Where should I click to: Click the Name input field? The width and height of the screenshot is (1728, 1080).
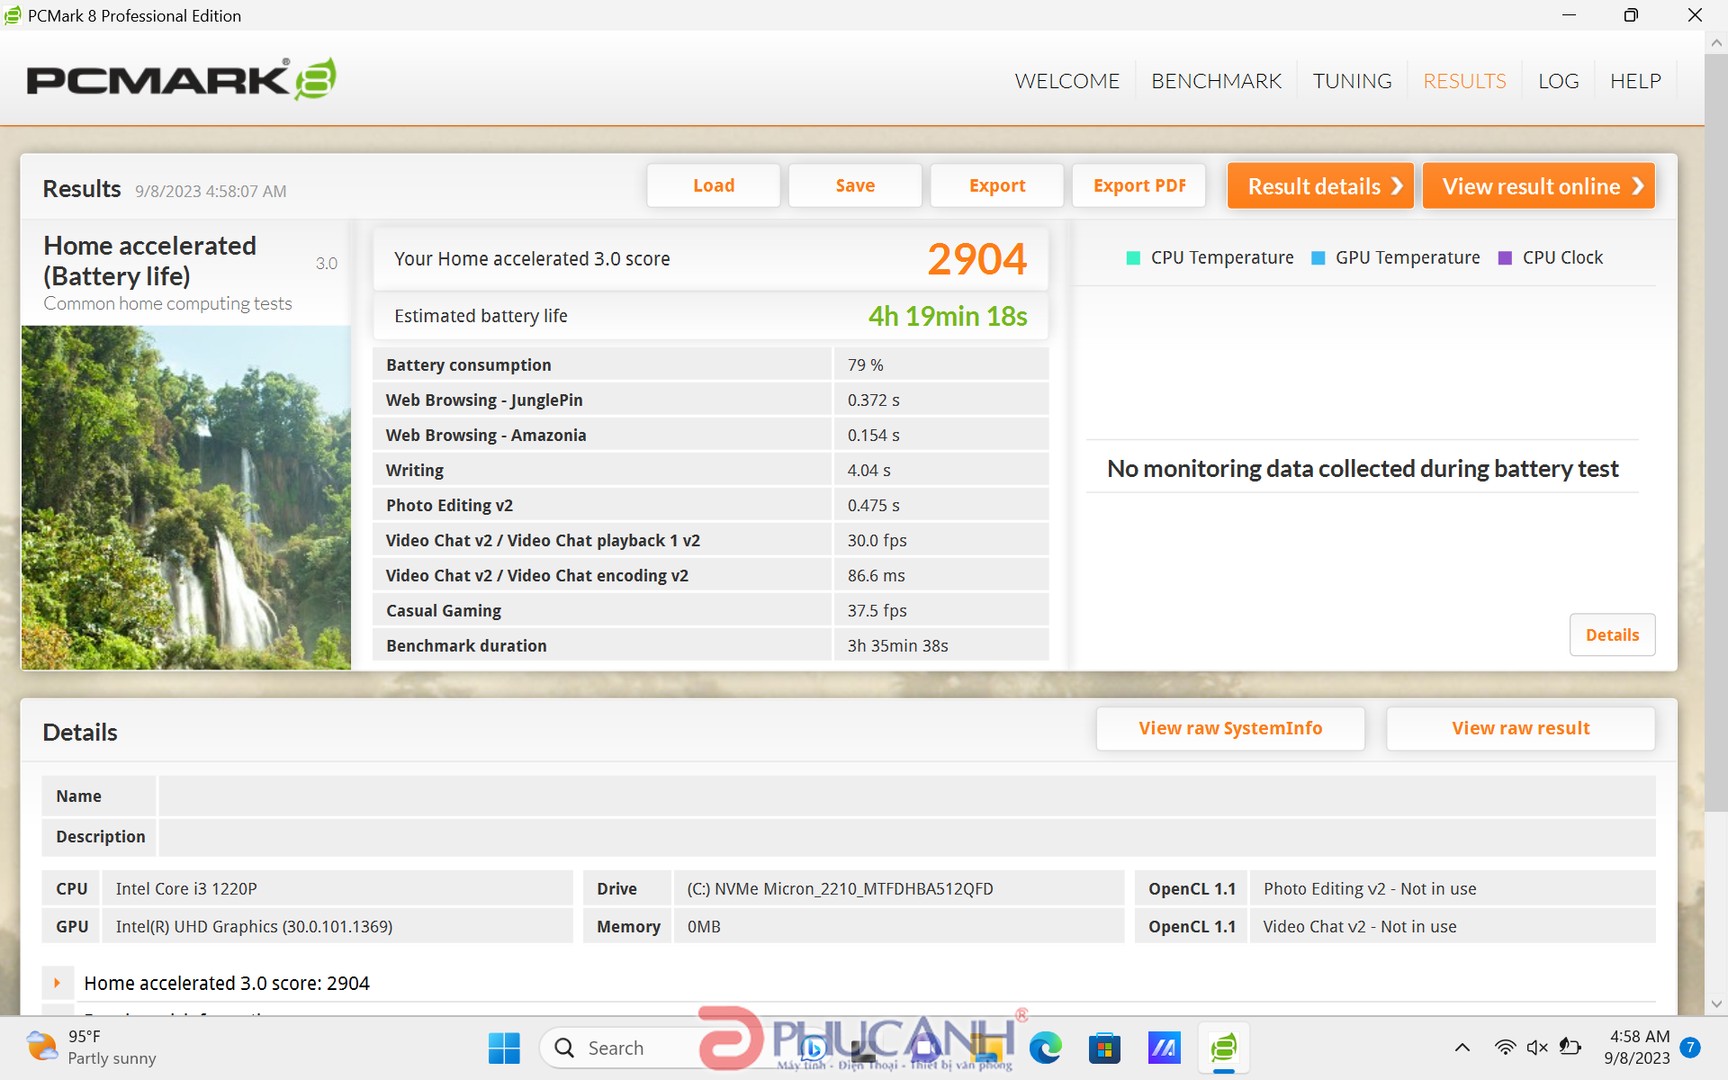pyautogui.click(x=907, y=796)
